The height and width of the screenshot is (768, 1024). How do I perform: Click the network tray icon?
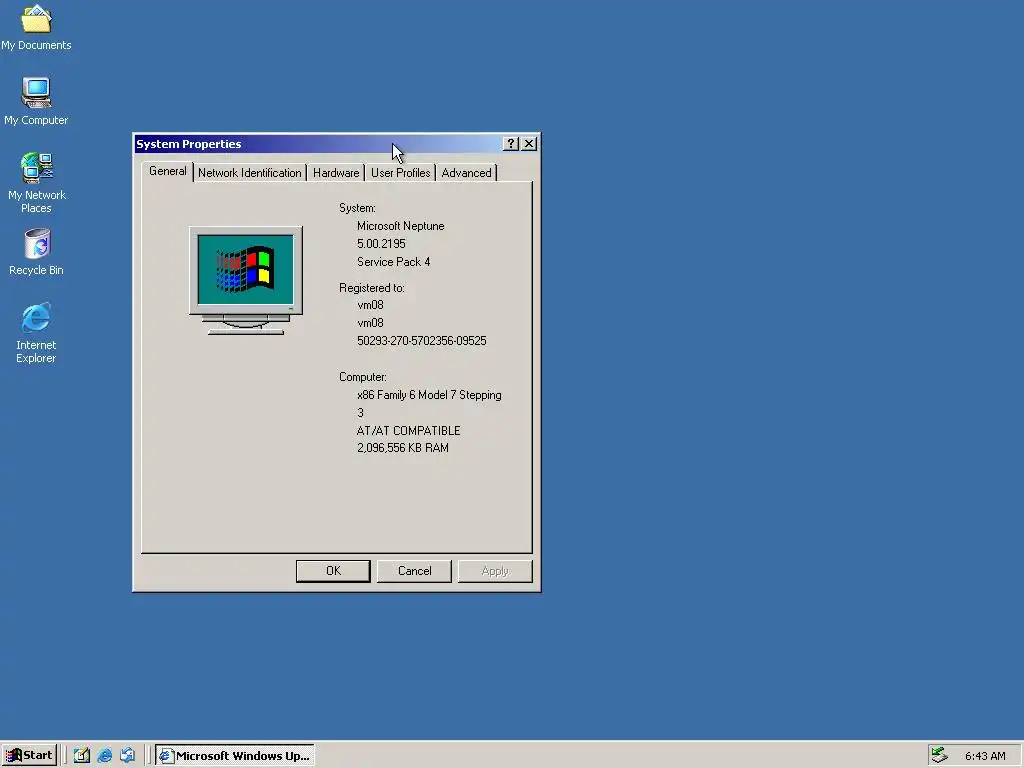coord(940,756)
